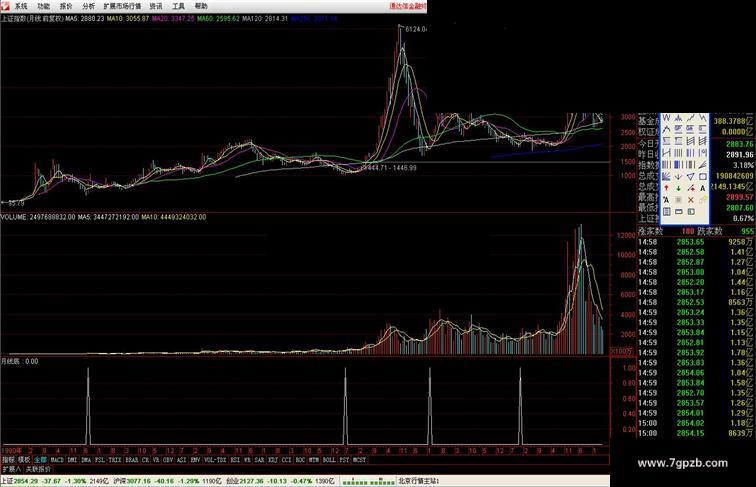Select the triangle drawing tool

[x=690, y=177]
